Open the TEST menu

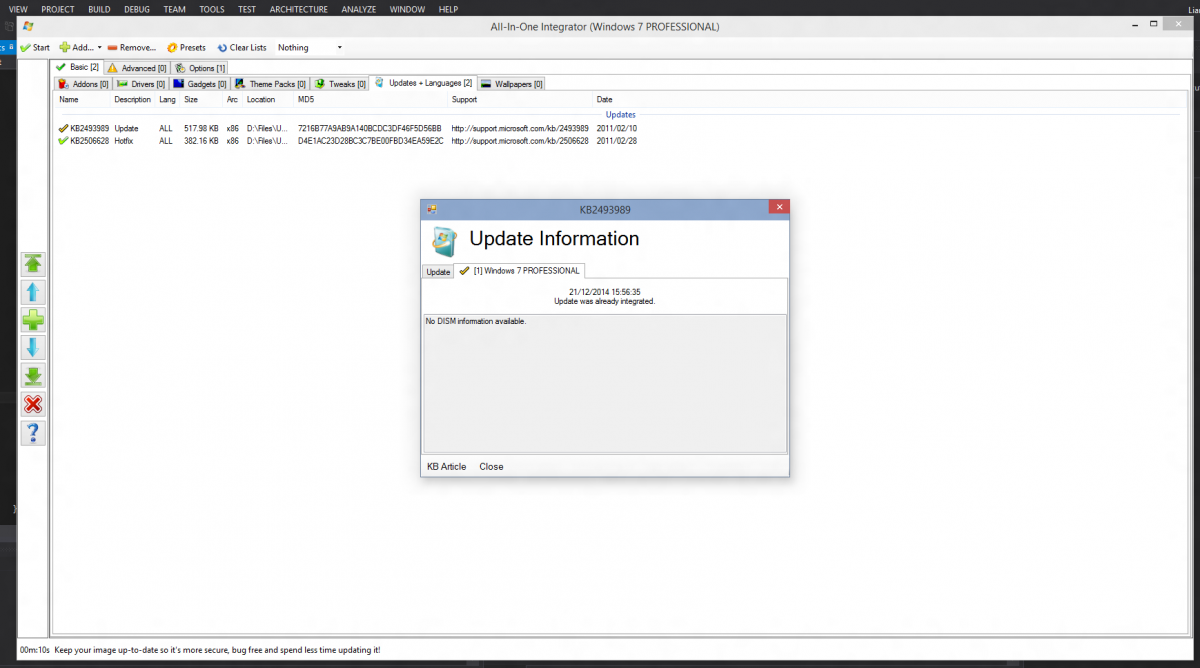click(x=246, y=9)
